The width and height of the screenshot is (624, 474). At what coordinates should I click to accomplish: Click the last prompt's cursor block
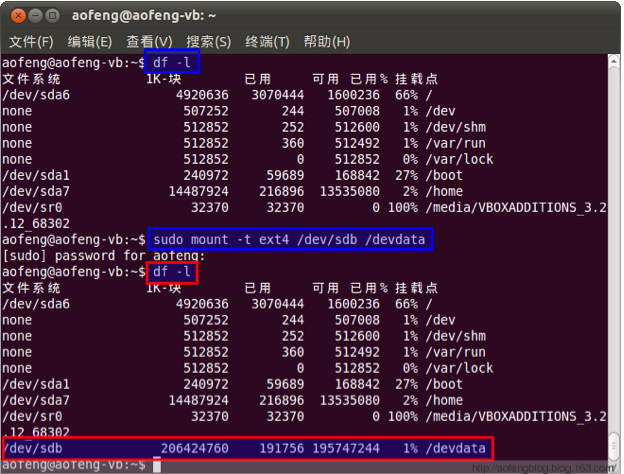pos(157,464)
